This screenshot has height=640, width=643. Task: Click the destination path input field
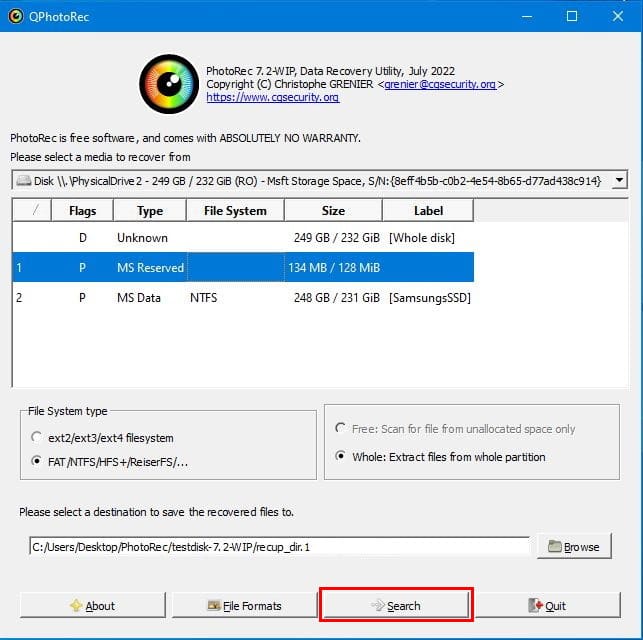point(280,547)
